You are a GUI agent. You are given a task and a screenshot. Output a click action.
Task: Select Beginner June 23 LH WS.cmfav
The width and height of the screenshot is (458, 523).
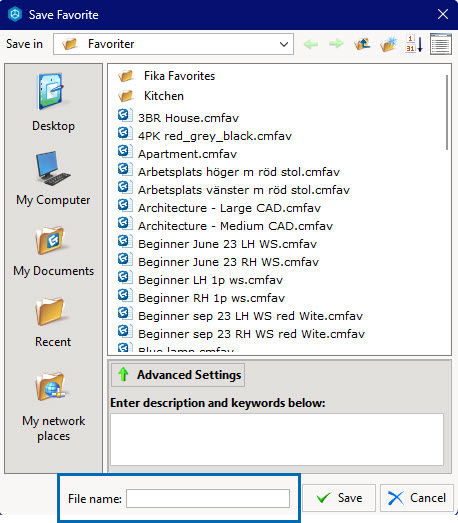pyautogui.click(x=217, y=243)
